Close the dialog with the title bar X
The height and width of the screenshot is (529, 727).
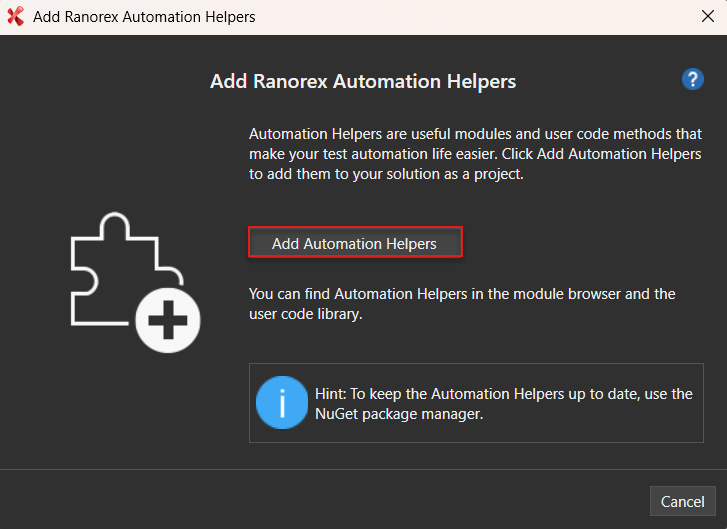(x=708, y=16)
